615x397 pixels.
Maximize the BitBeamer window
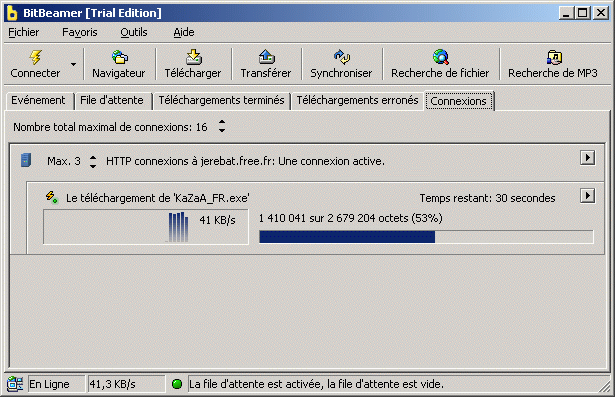click(583, 13)
